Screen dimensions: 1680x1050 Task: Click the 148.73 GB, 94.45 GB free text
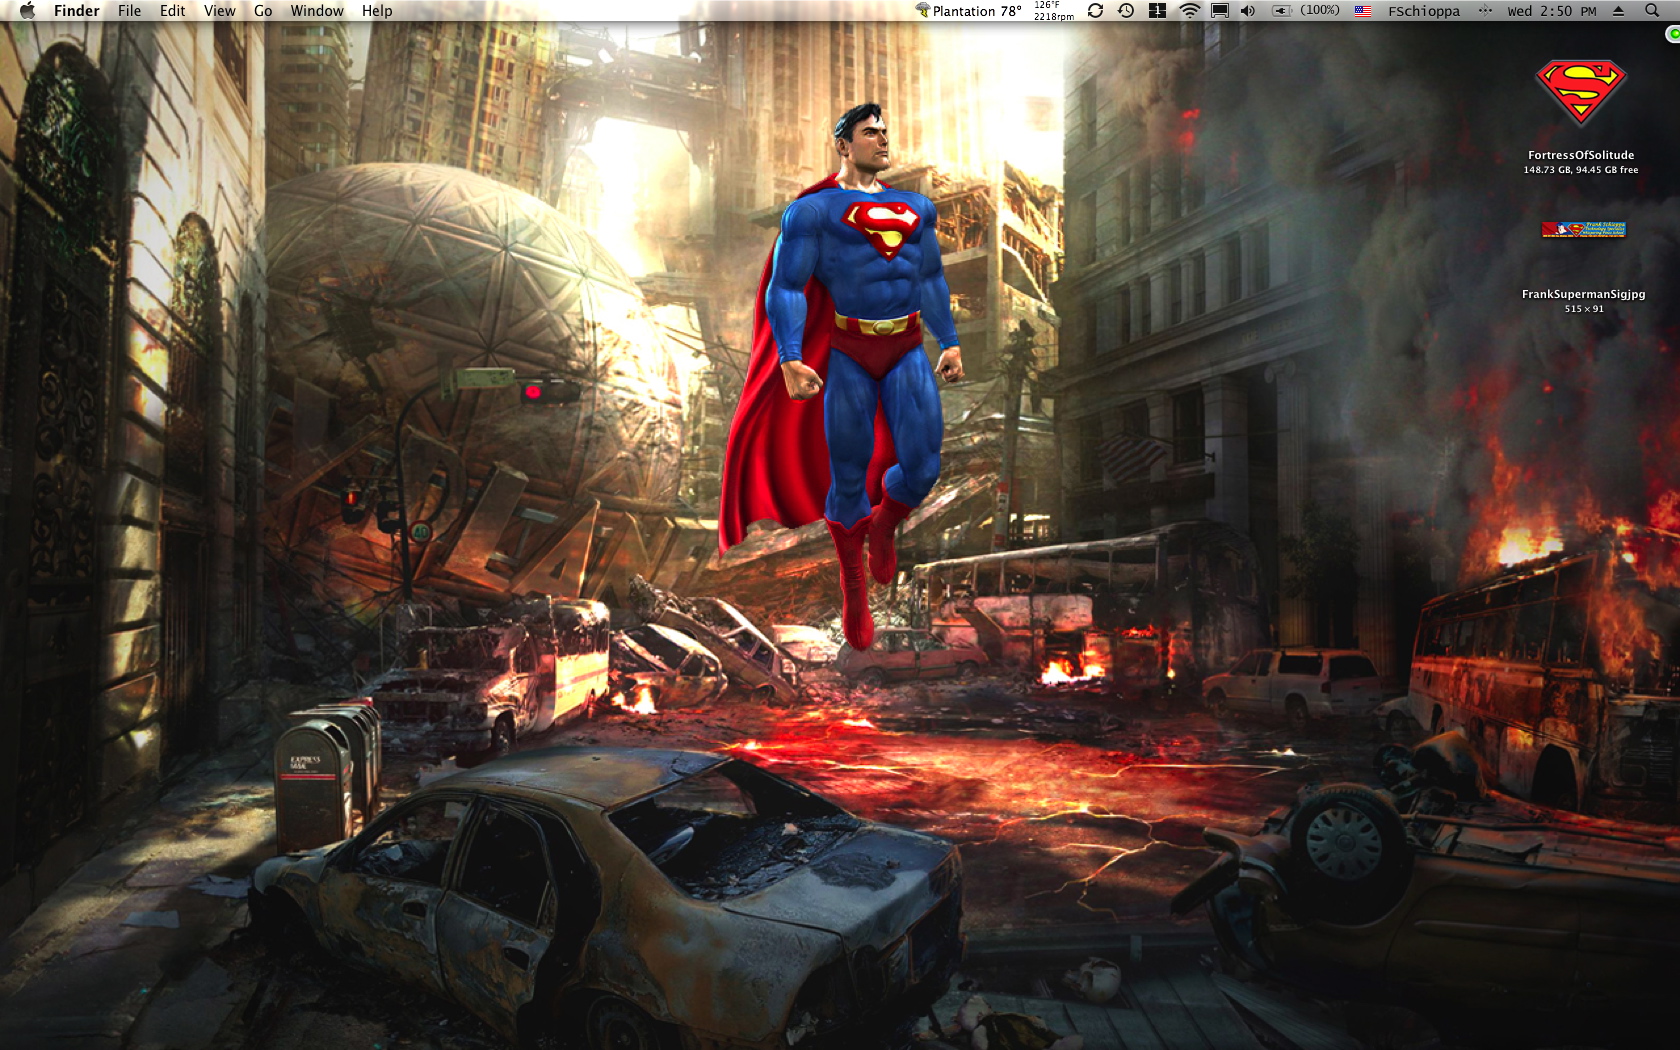point(1581,170)
